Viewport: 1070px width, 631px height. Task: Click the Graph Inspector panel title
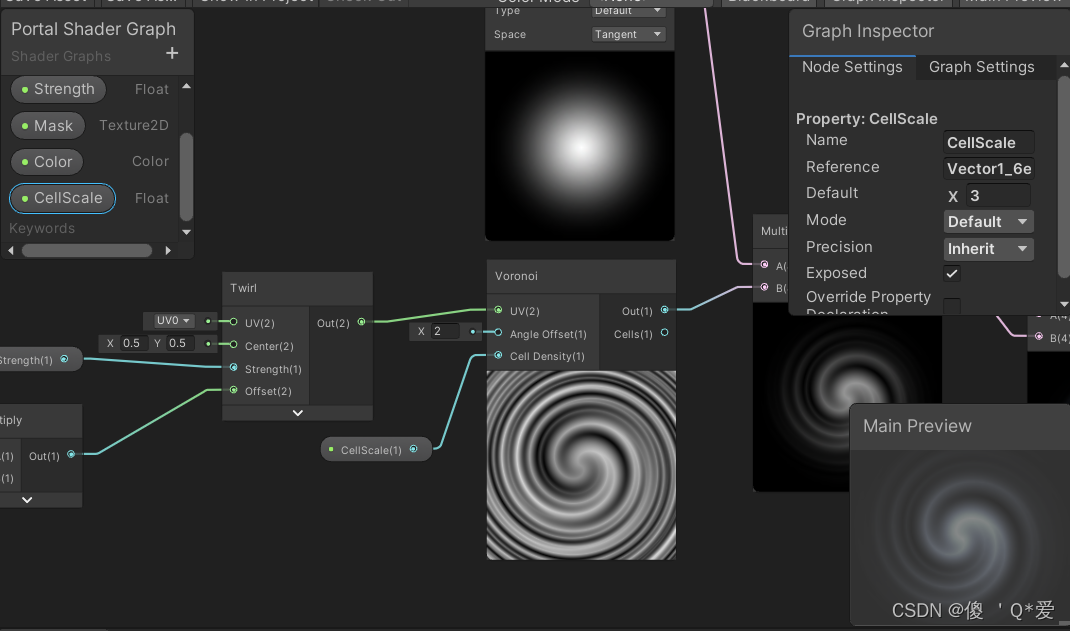pos(867,31)
